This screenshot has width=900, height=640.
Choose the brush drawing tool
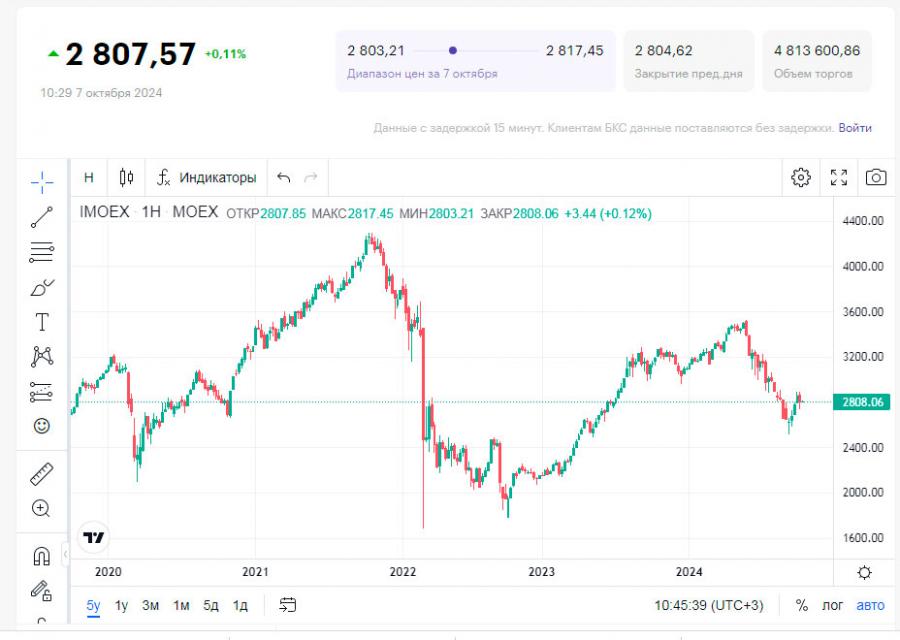click(x=41, y=288)
